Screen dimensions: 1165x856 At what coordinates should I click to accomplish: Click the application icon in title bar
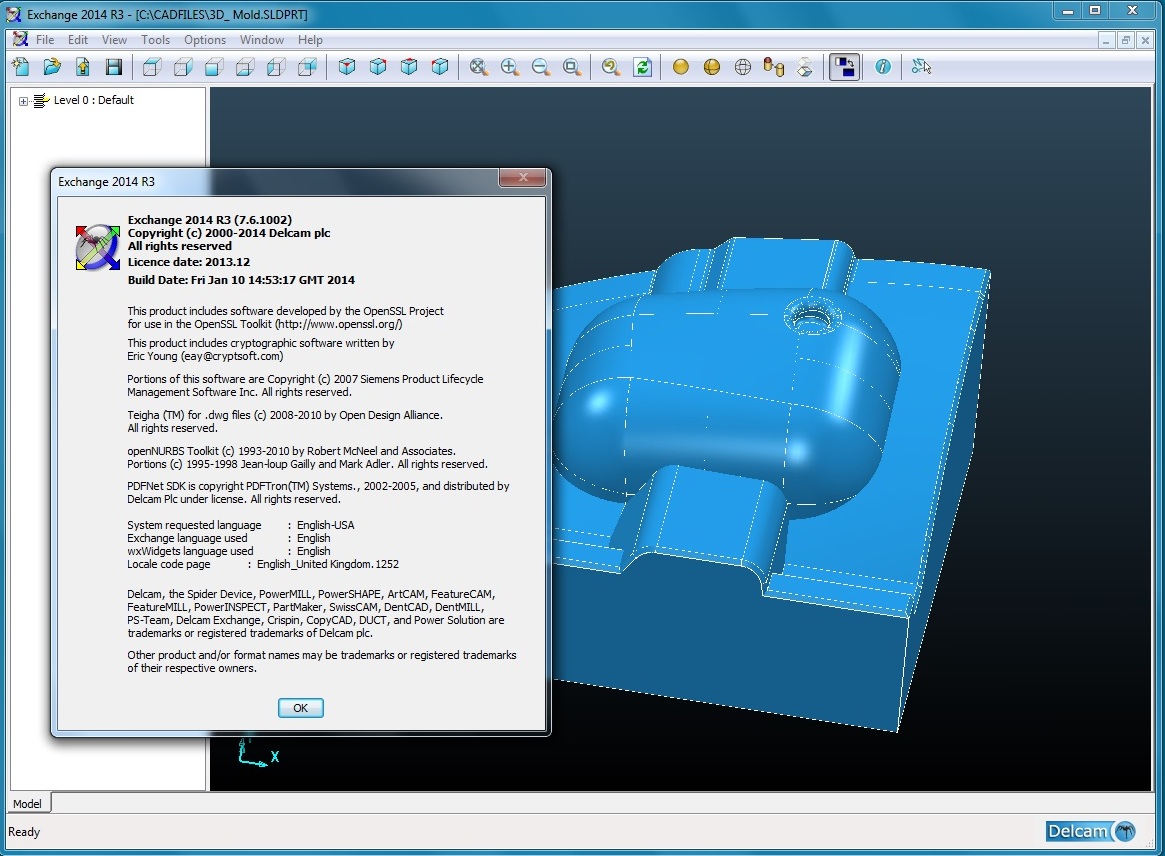click(x=14, y=14)
